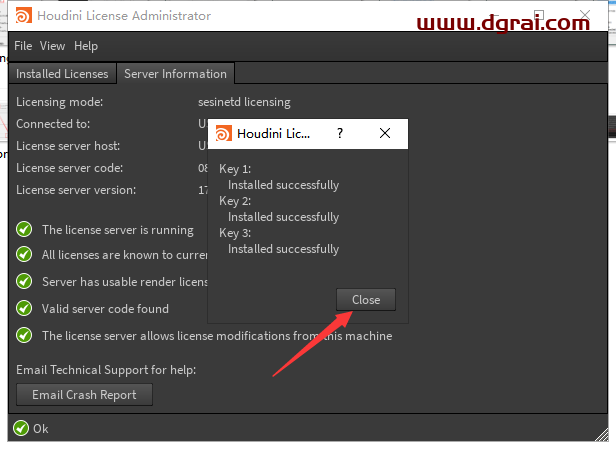Image resolution: width=616 pixels, height=449 pixels.
Task: Click the 'License server version:' label
Action: (76, 190)
